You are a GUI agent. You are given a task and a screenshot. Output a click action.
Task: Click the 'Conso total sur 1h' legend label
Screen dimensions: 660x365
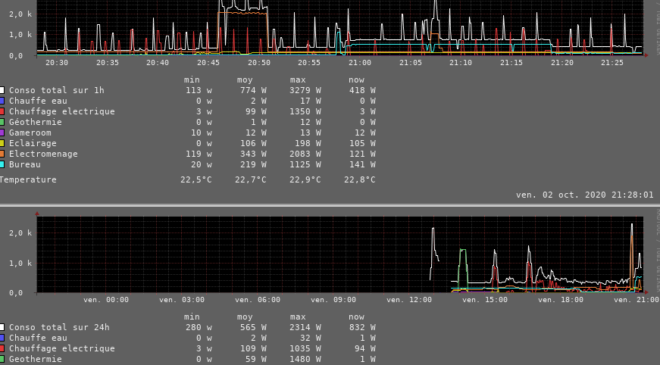pos(56,90)
